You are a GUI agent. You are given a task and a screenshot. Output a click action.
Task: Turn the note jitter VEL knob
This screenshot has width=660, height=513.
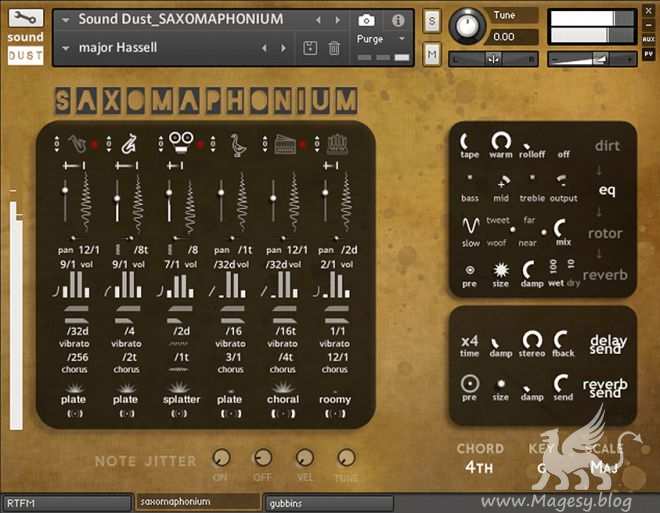coord(305,457)
